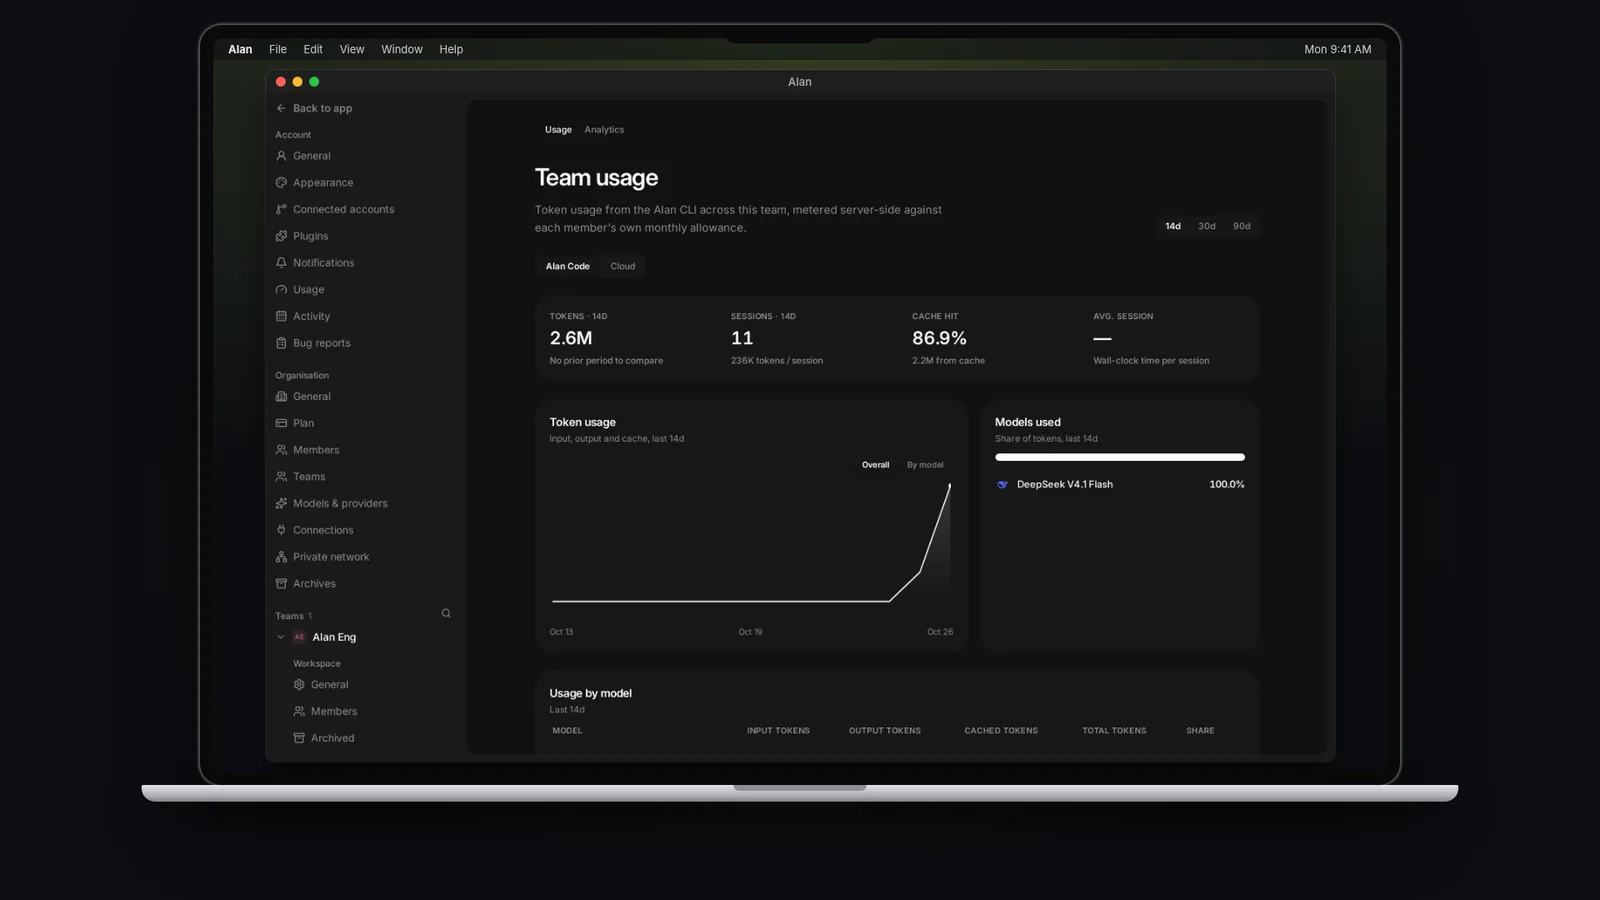The image size is (1600, 900).
Task: Click the Models used share bar
Action: click(x=1120, y=457)
